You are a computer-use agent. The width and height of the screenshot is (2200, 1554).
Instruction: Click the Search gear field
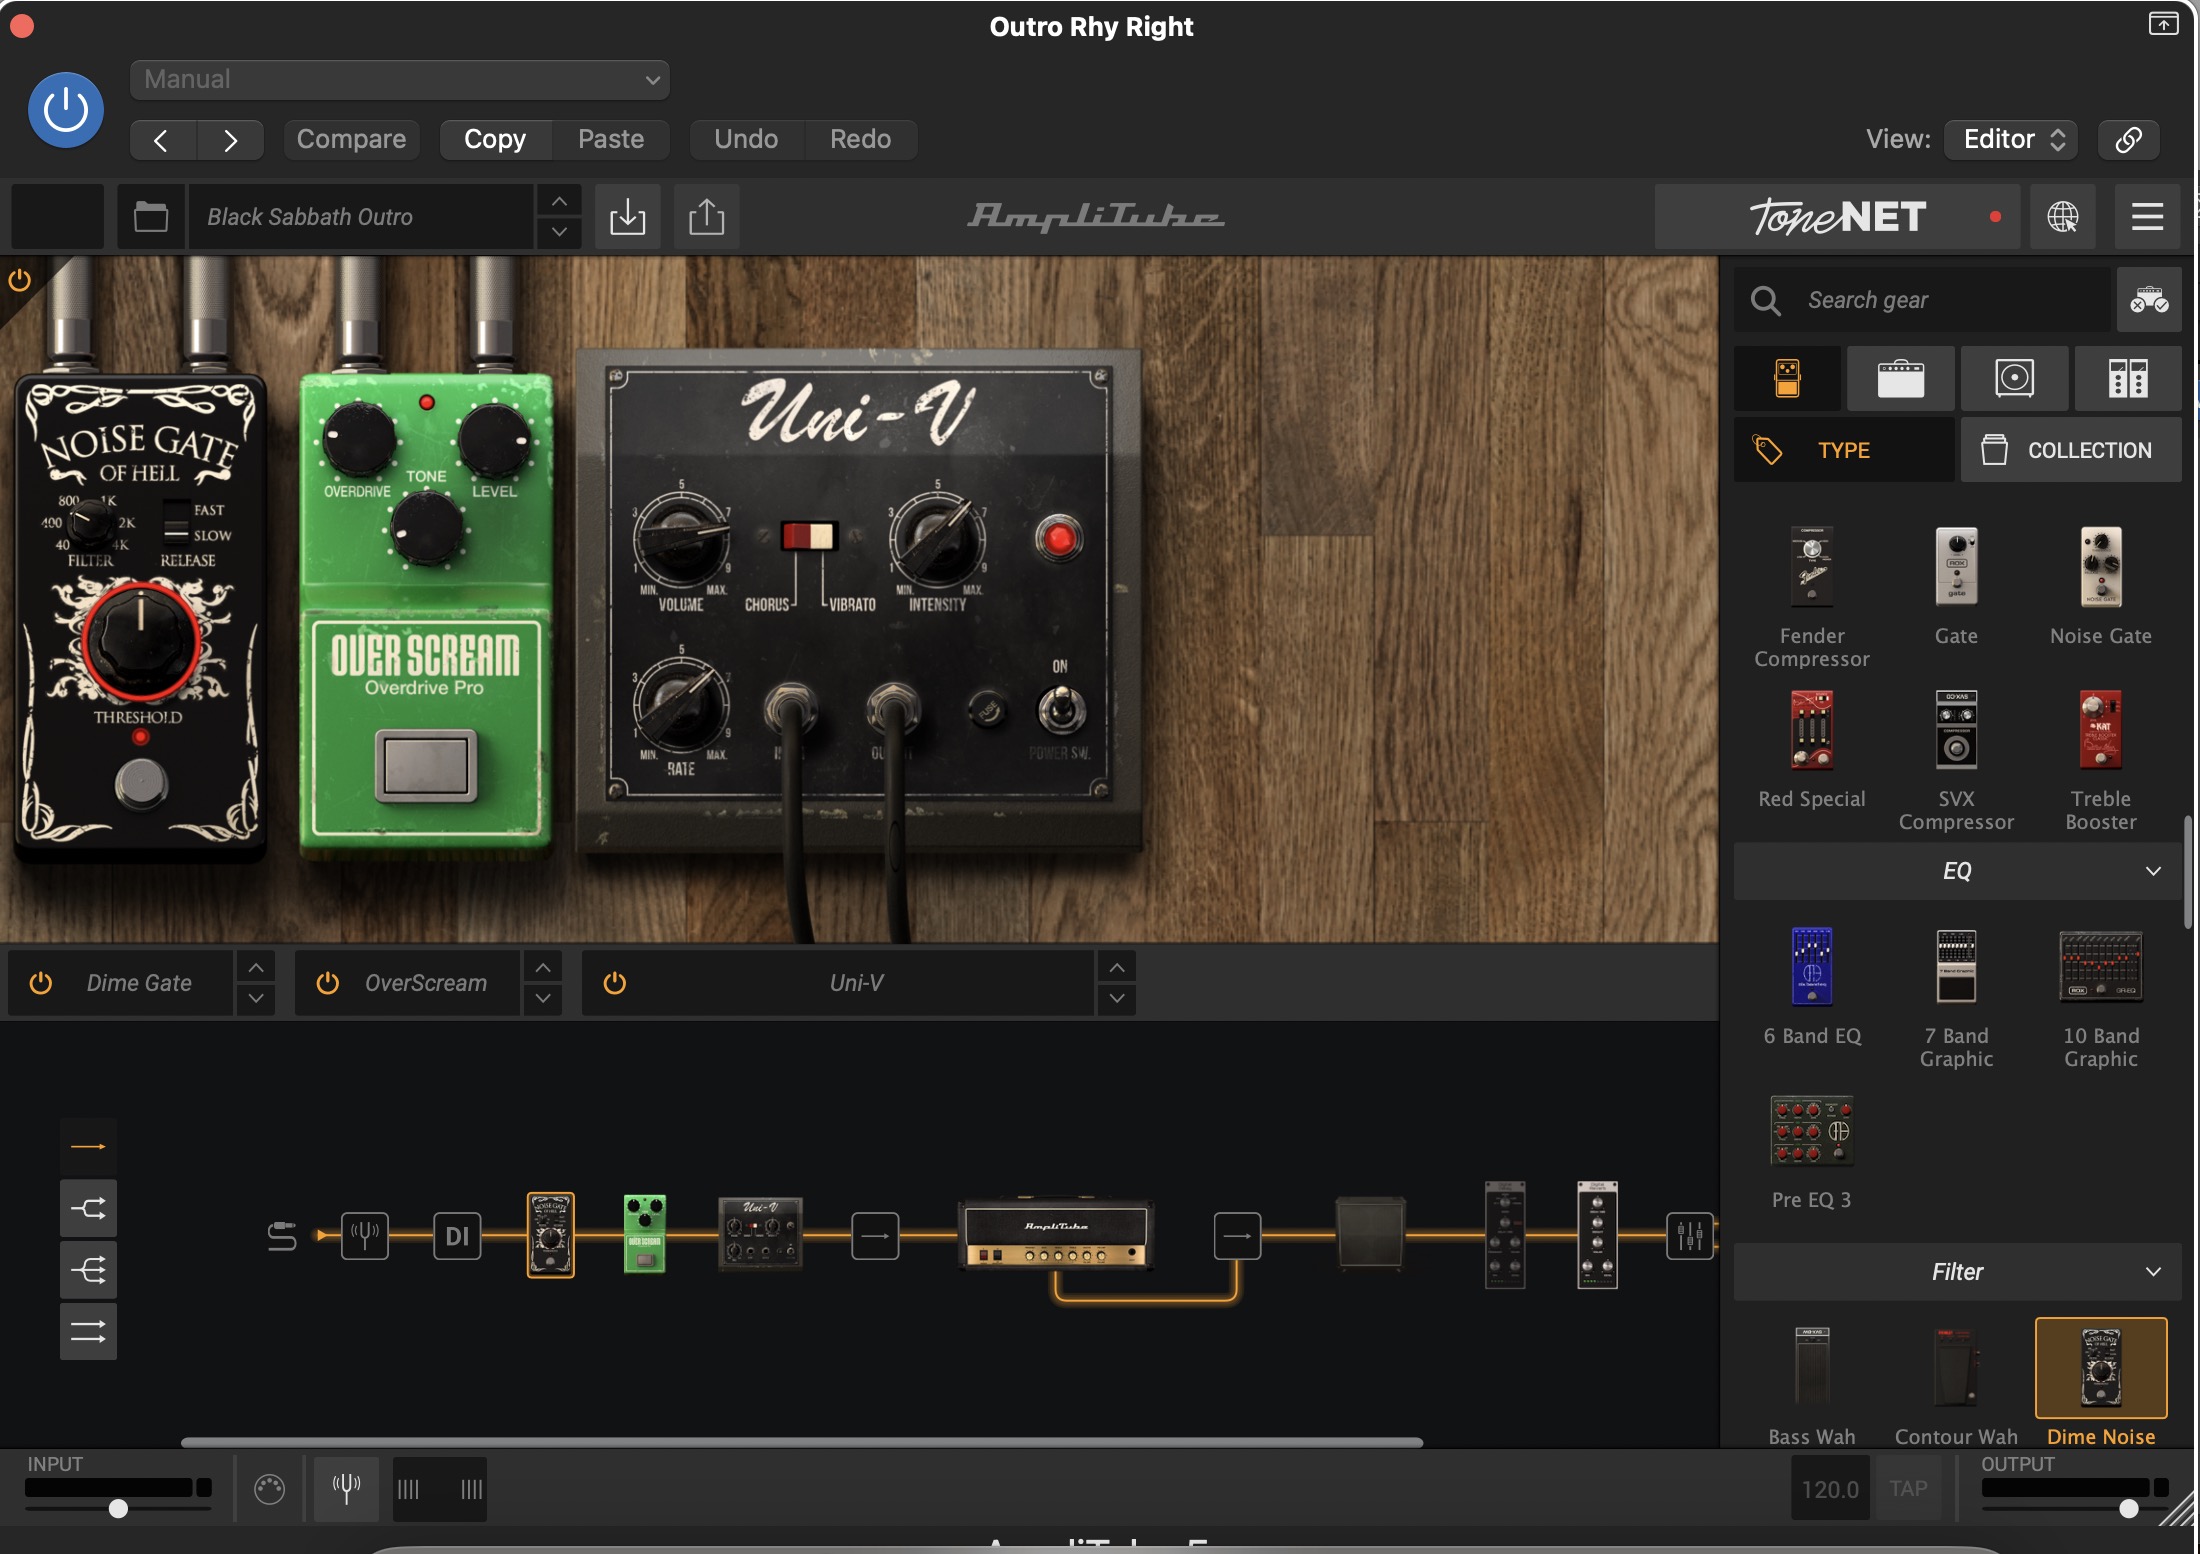pyautogui.click(x=1922, y=300)
